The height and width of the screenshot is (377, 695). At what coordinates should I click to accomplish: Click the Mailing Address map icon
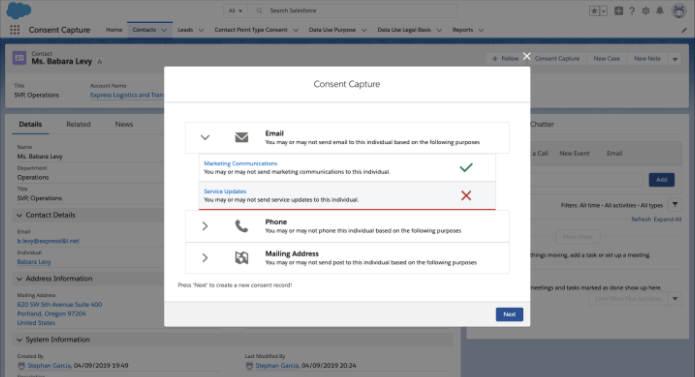(242, 258)
